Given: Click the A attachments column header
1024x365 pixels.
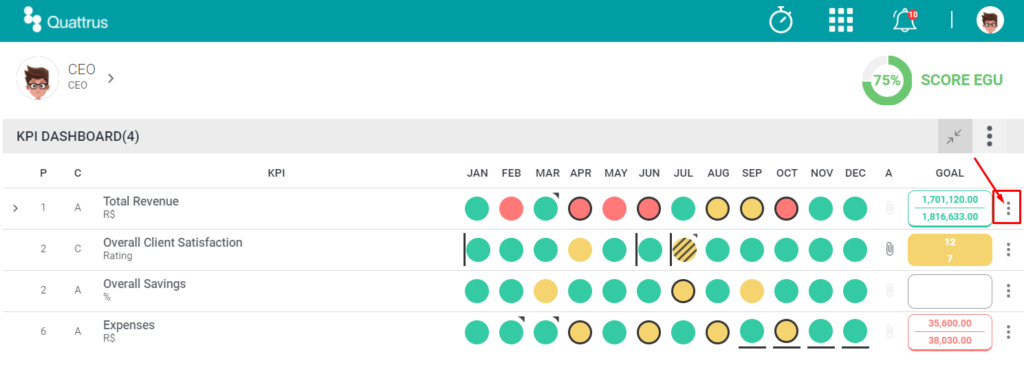Looking at the screenshot, I should 889,173.
